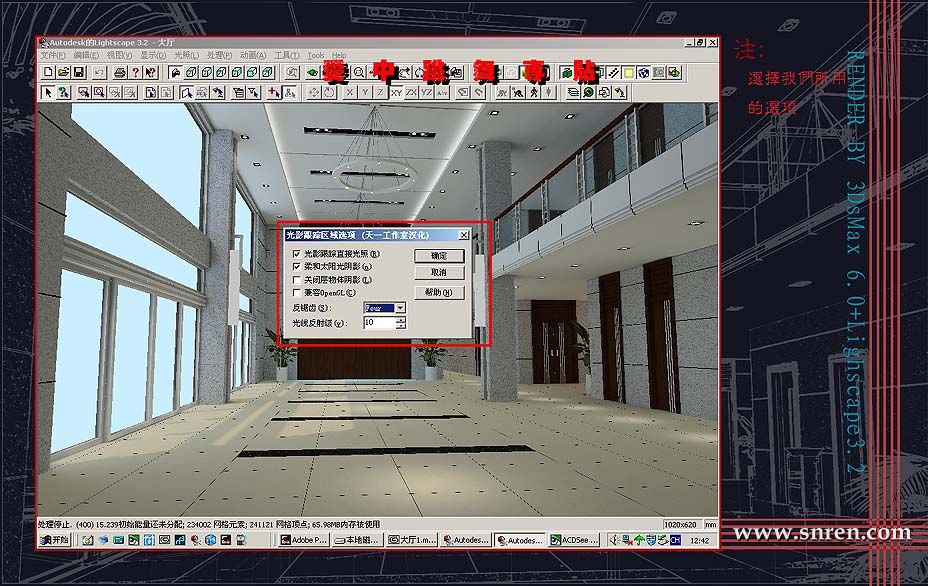Image resolution: width=928 pixels, height=586 pixels.
Task: Open the 光照(L) menu
Action: (x=186, y=55)
